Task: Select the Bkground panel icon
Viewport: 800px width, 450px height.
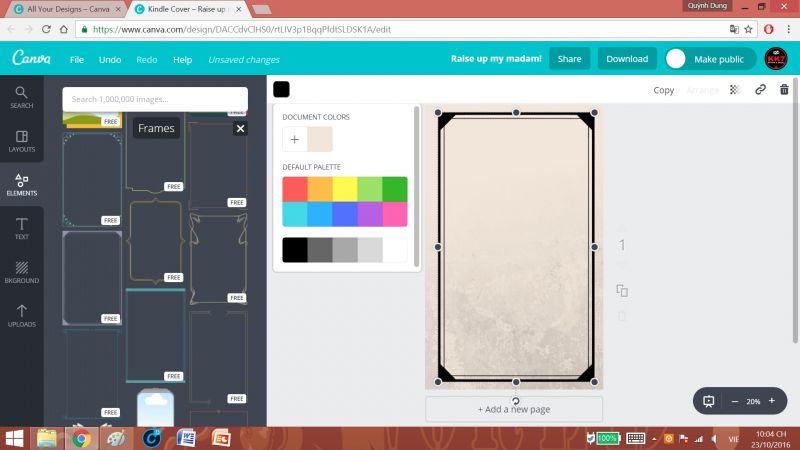Action: 21,272
